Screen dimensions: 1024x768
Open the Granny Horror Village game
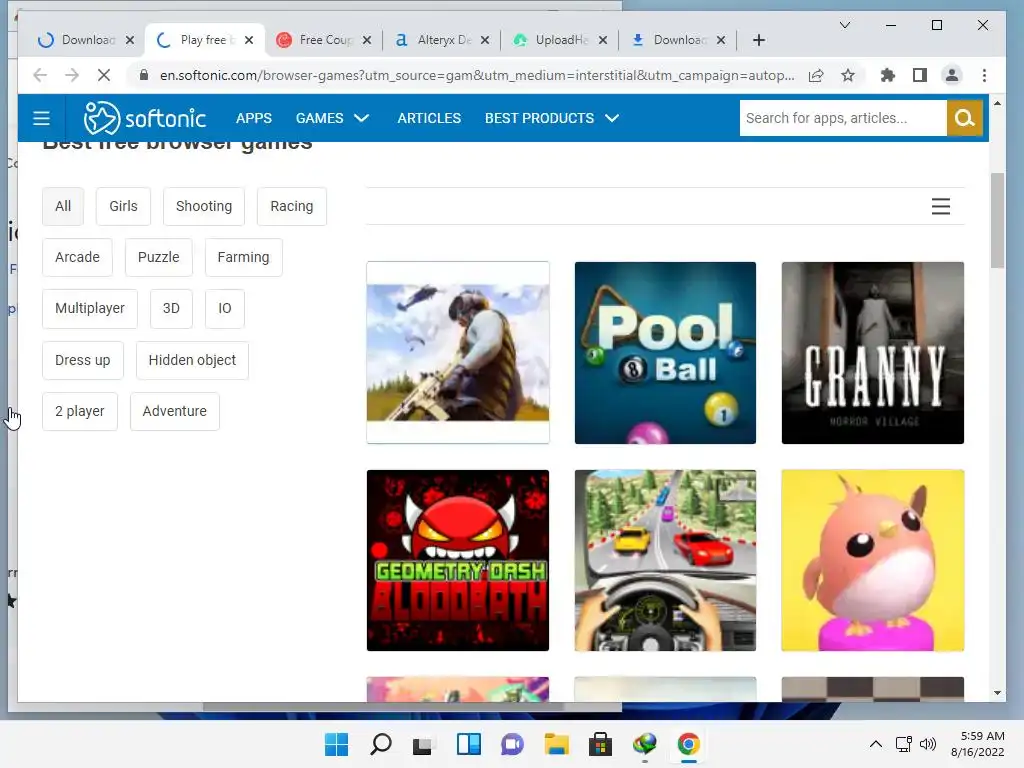point(872,353)
